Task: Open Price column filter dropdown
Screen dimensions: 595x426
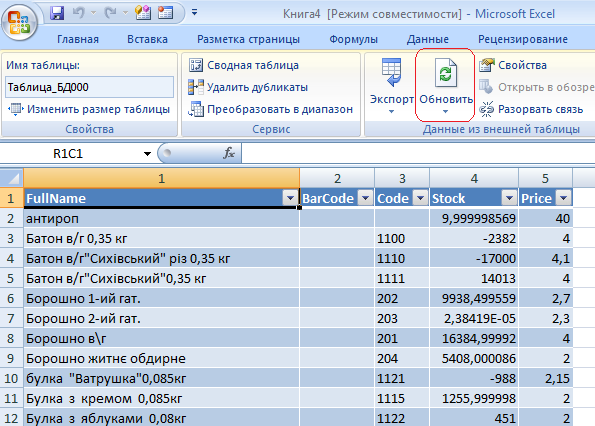Action: [x=564, y=198]
